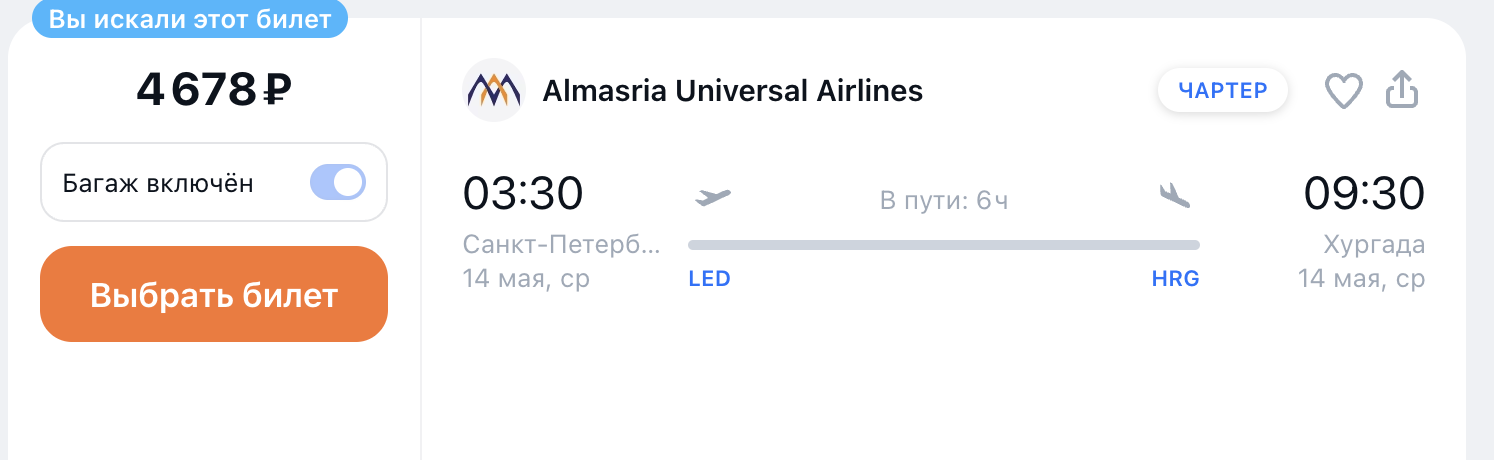Share this ticket via share icon
1494x460 pixels.
(x=1402, y=91)
